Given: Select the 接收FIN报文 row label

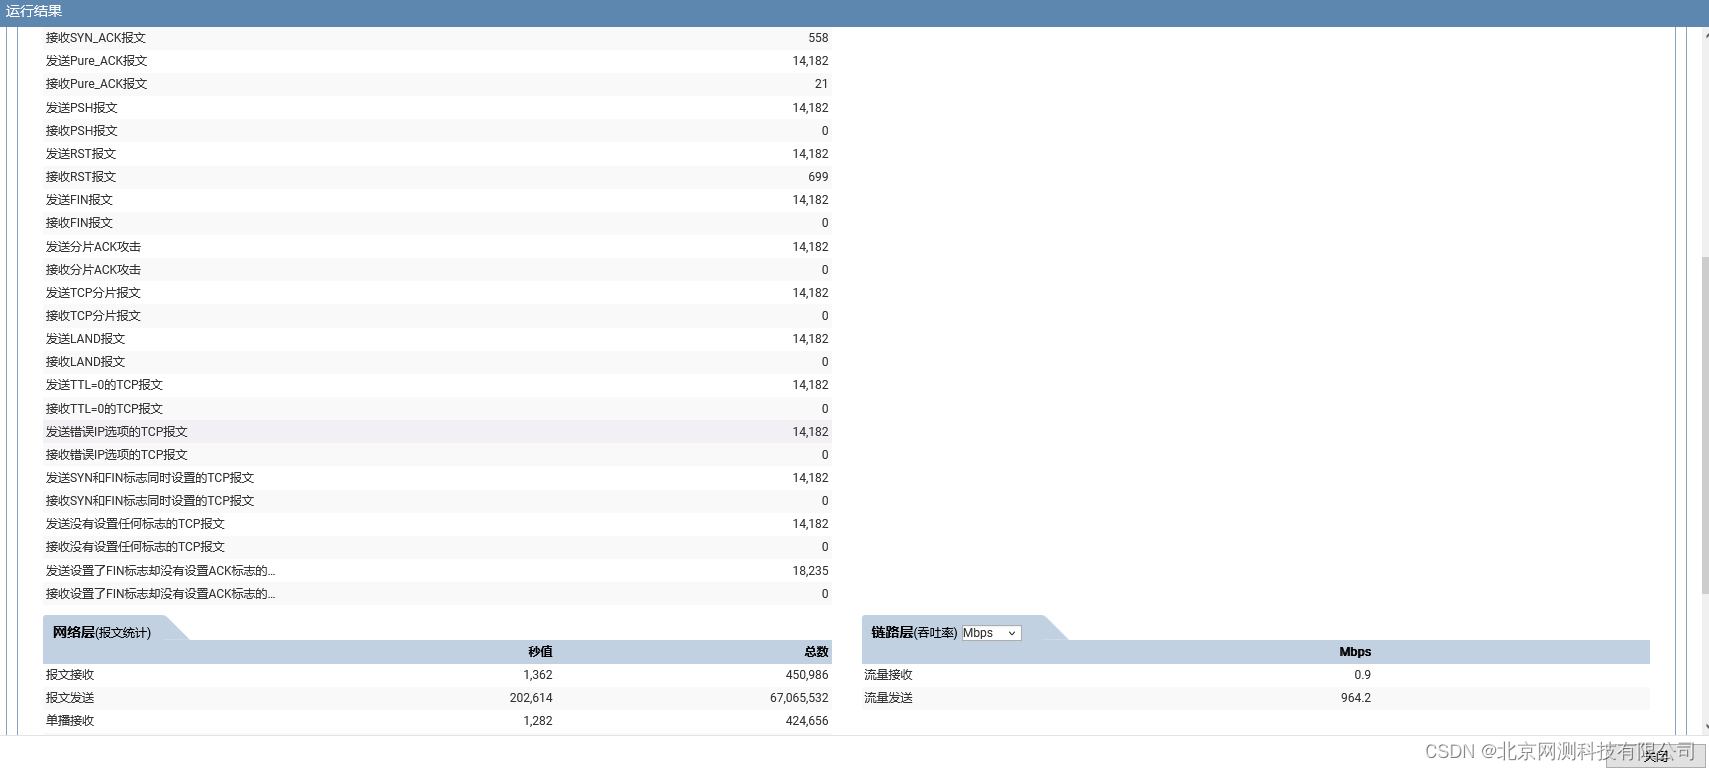Looking at the screenshot, I should [79, 223].
